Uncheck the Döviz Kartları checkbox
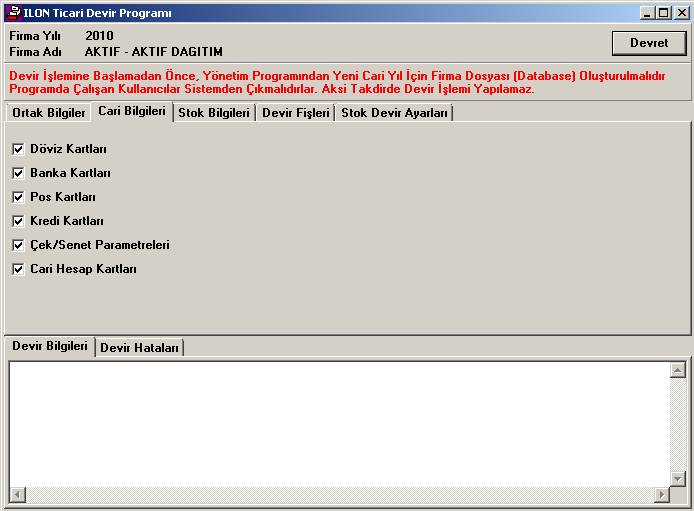The image size is (694, 511). (x=18, y=149)
